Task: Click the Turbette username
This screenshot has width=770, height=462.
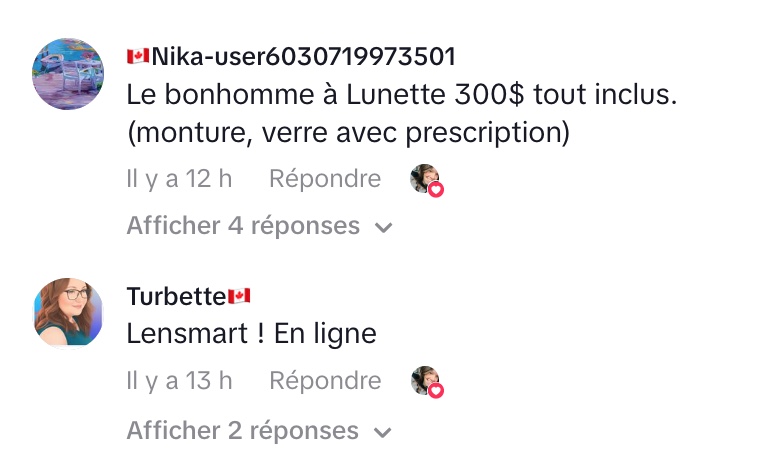Action: [176, 296]
